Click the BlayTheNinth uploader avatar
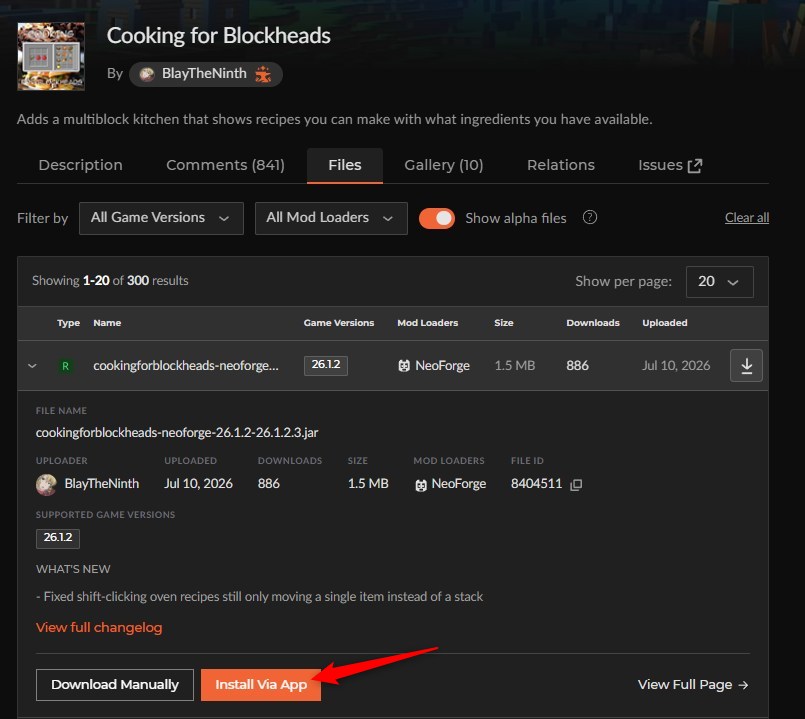Screen dimensions: 805x719 tap(46, 484)
